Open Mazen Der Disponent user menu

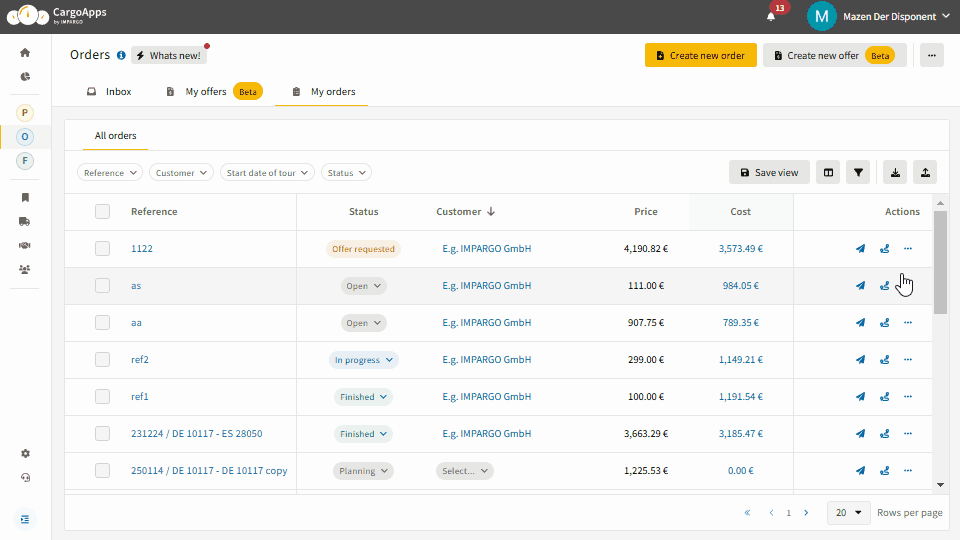click(879, 17)
